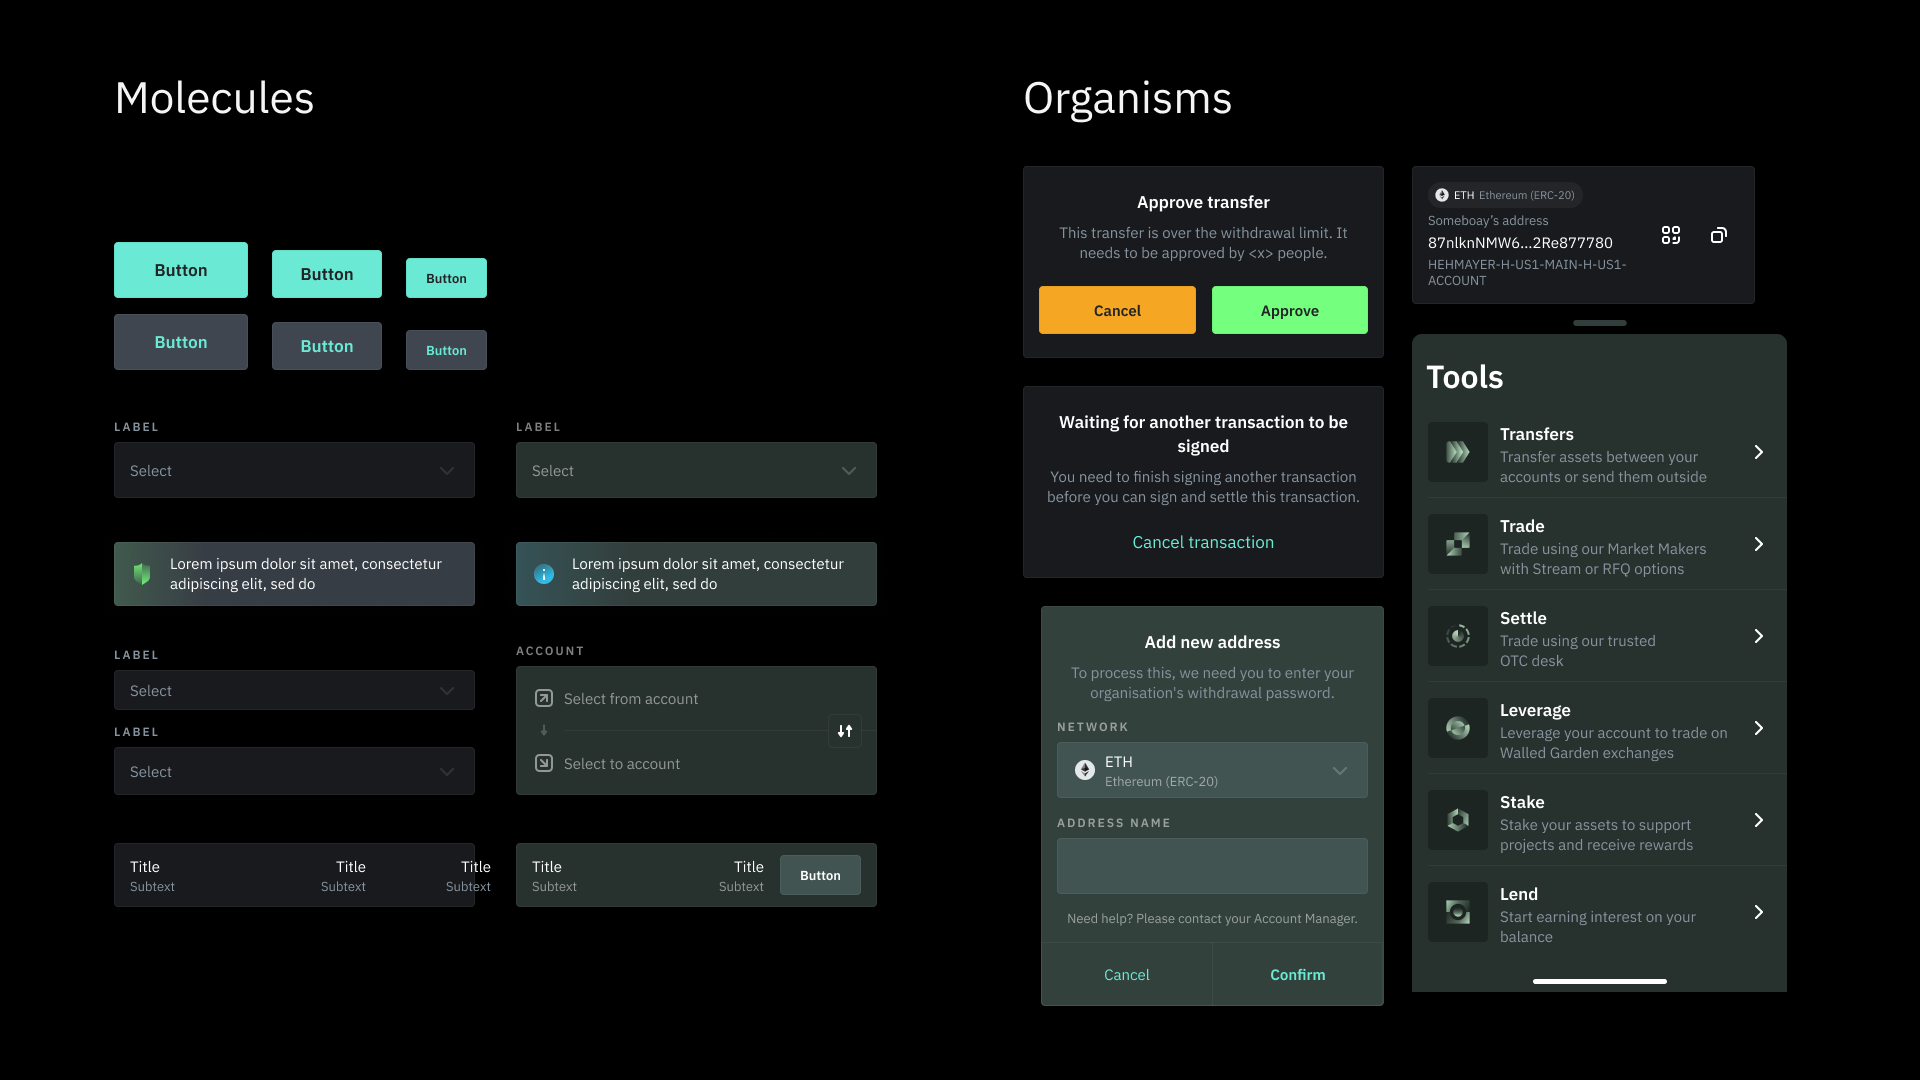
Task: Click the ETH Ethereum (ERC-20) chip
Action: point(1505,195)
